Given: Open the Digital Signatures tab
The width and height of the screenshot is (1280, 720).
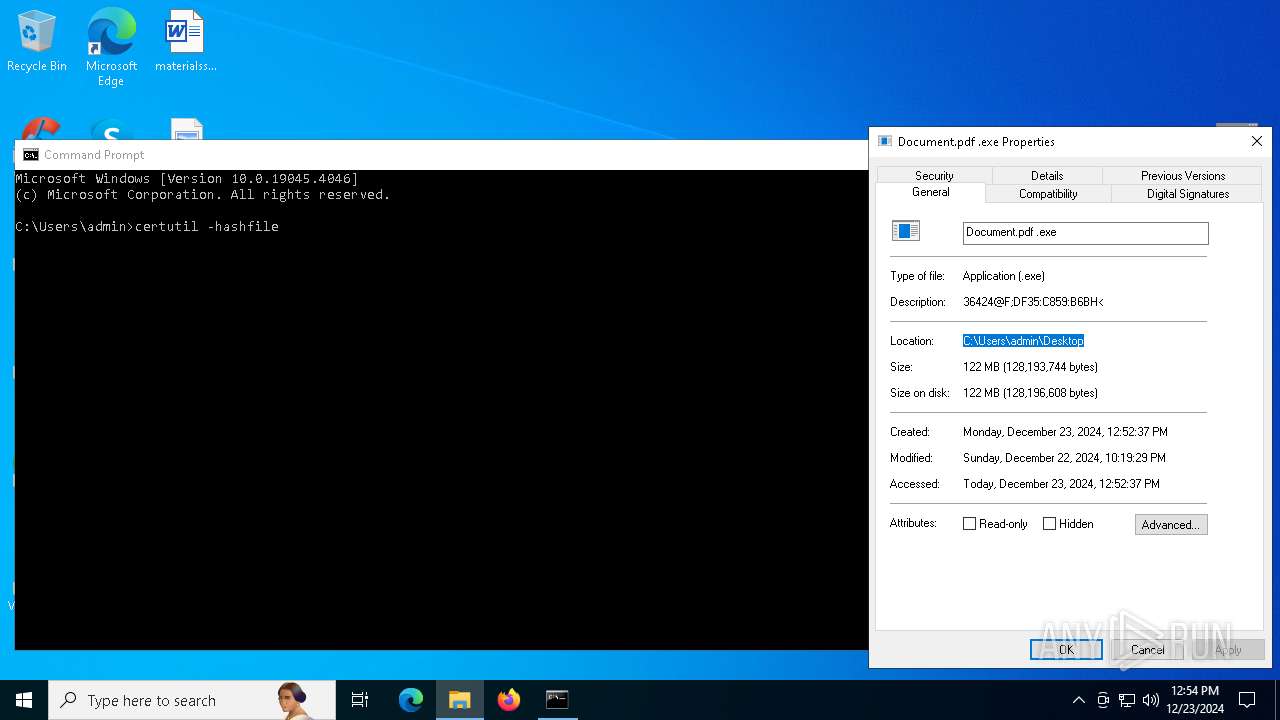Looking at the screenshot, I should (x=1188, y=194).
